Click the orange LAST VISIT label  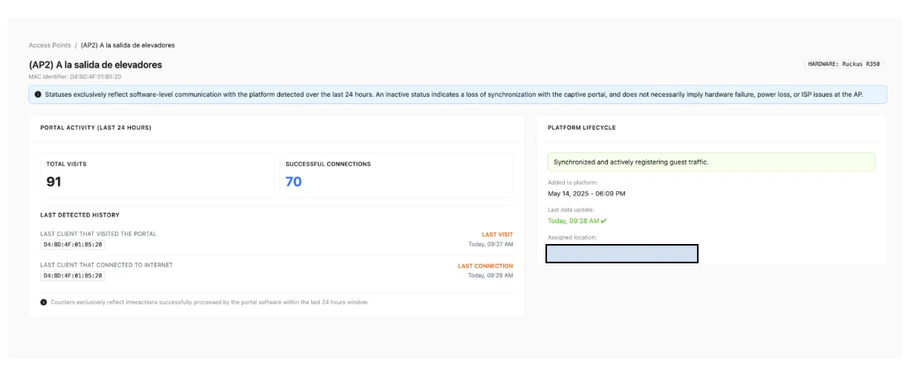click(x=498, y=235)
